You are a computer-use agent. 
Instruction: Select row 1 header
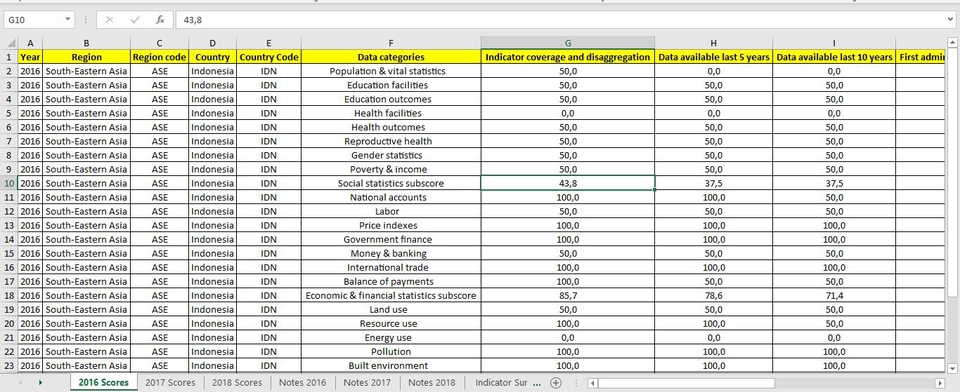click(x=10, y=57)
